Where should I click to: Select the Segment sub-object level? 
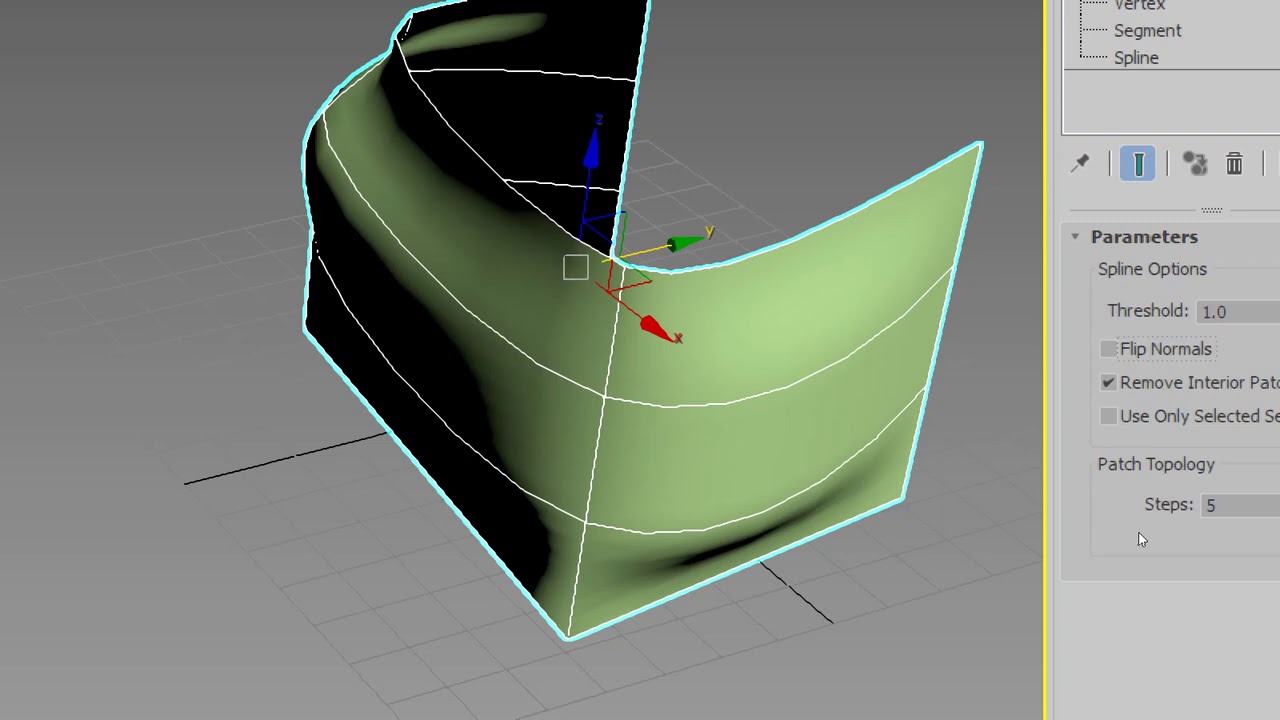tap(1148, 31)
